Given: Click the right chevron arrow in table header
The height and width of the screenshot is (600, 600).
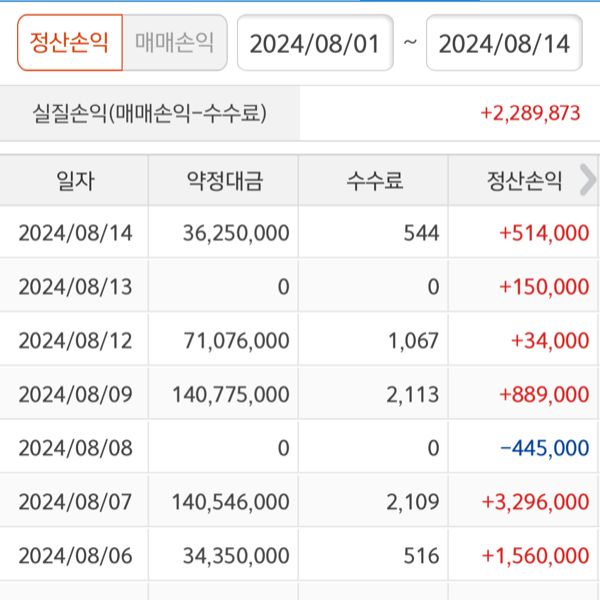Looking at the screenshot, I should [587, 180].
